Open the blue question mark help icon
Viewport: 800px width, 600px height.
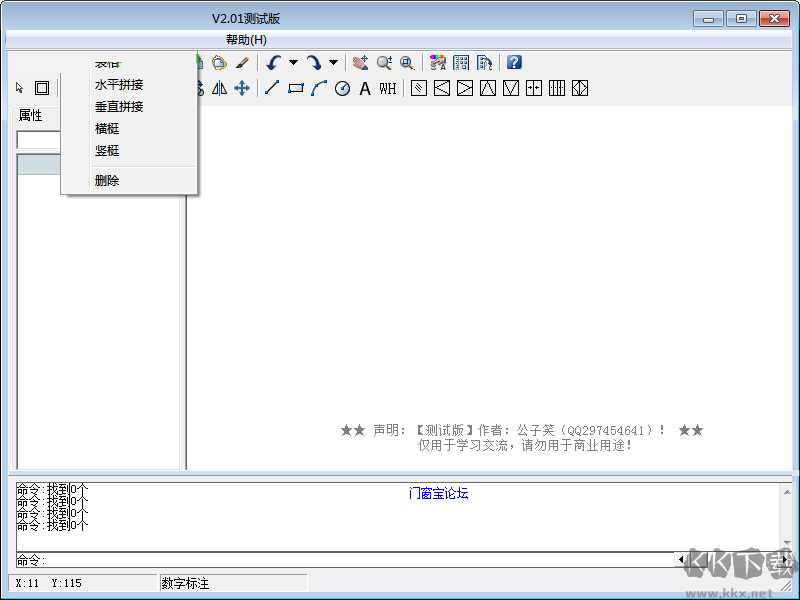pyautogui.click(x=514, y=62)
